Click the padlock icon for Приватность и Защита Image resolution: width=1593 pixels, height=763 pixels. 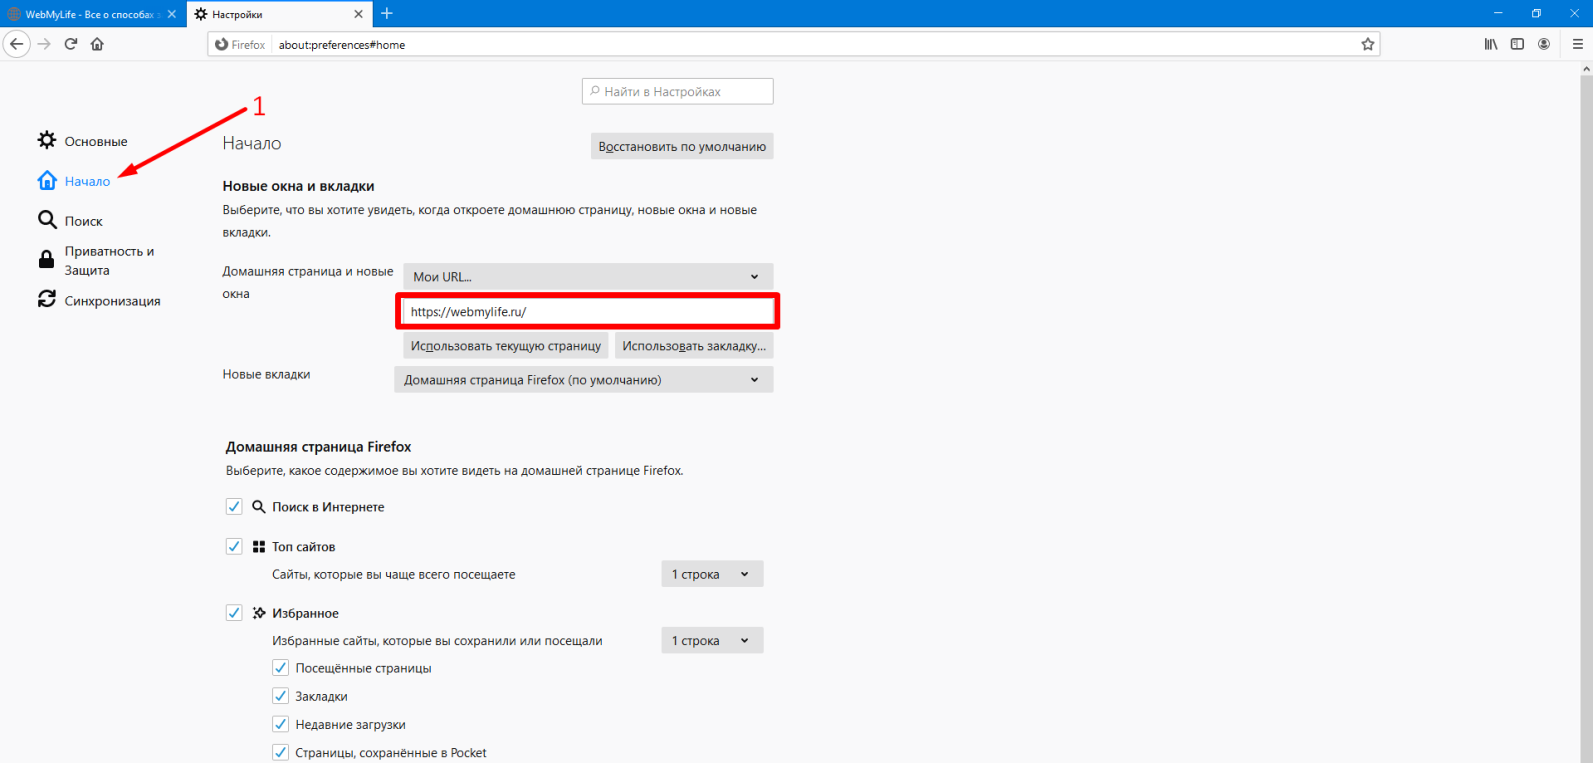[x=46, y=260]
